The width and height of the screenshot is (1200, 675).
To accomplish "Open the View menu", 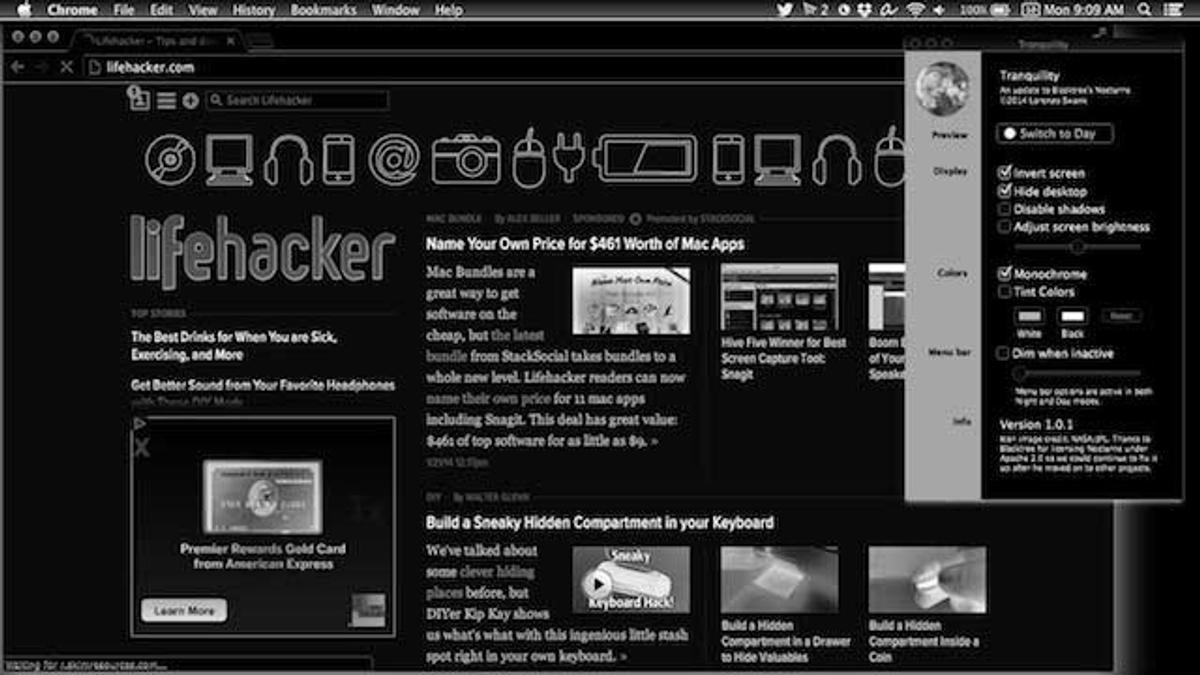I will pos(203,10).
